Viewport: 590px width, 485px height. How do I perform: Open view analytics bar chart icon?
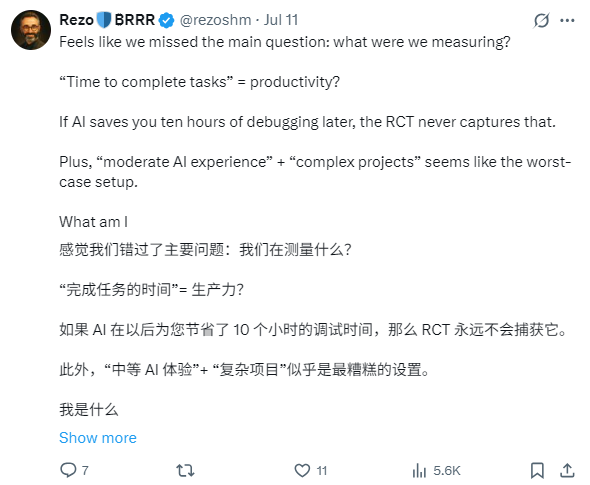pyautogui.click(x=419, y=470)
